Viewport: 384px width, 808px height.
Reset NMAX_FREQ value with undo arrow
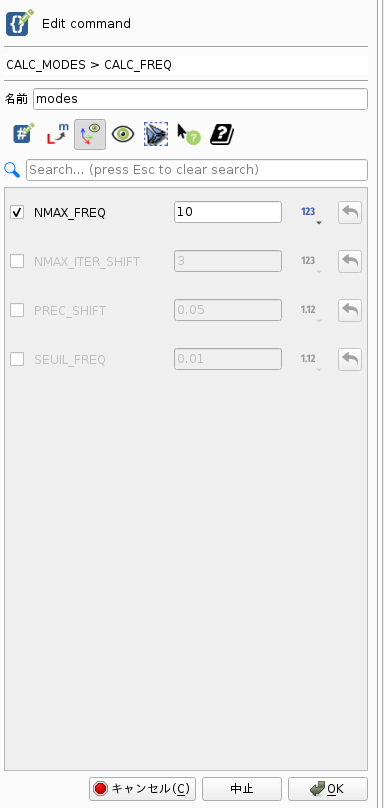pos(350,212)
